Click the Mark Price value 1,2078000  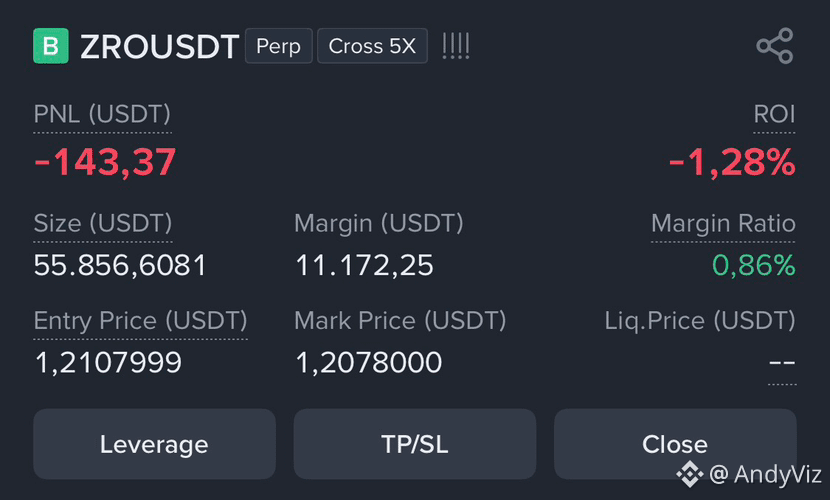[x=368, y=363]
